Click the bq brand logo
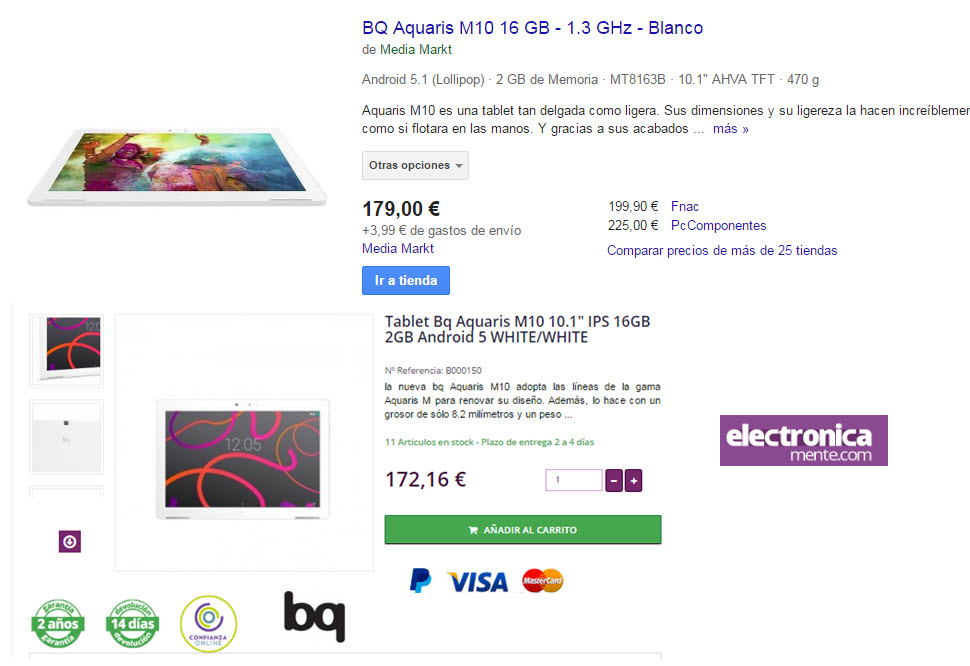970x666 pixels. (314, 617)
